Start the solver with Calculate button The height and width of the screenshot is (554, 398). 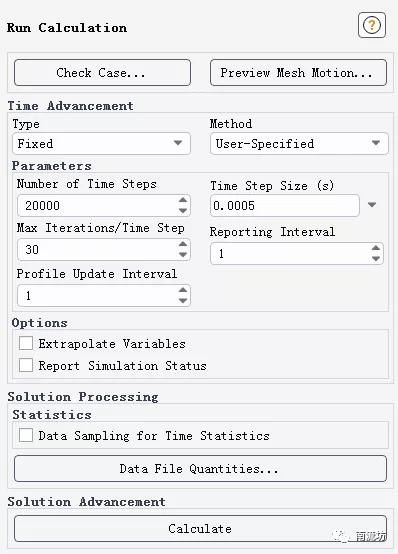click(200, 529)
